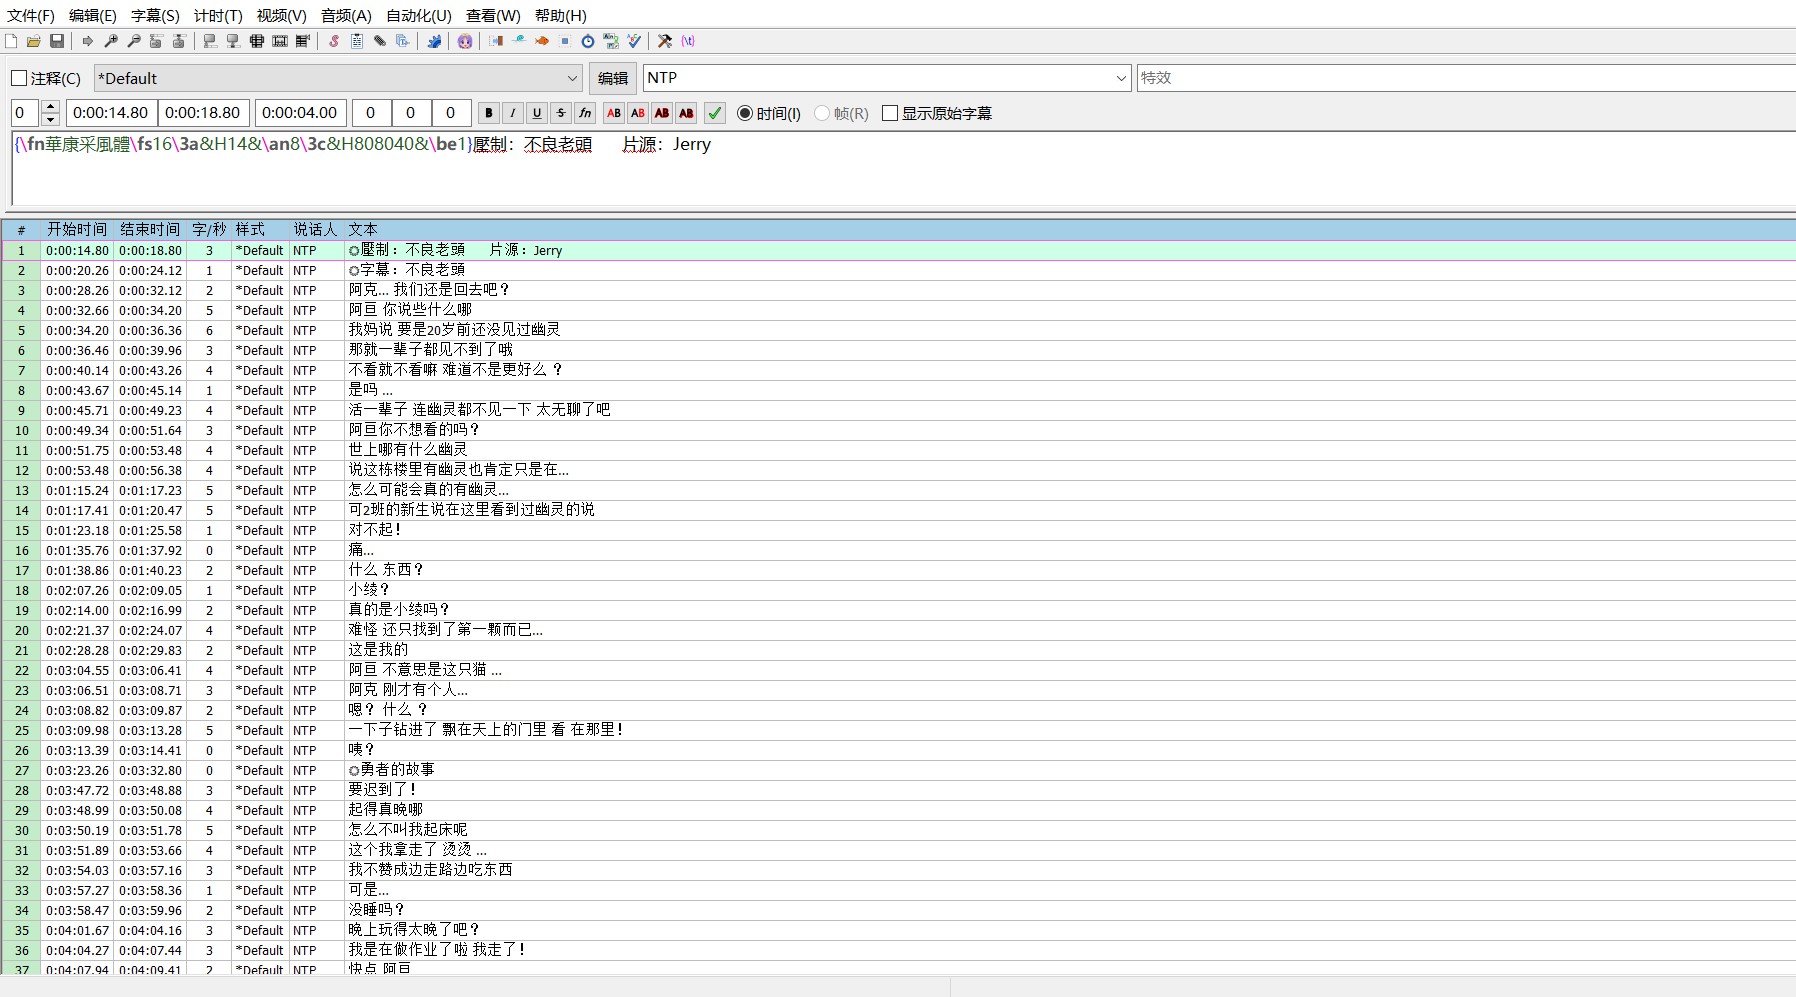Click the end time field 0:00:18.80

tap(204, 113)
